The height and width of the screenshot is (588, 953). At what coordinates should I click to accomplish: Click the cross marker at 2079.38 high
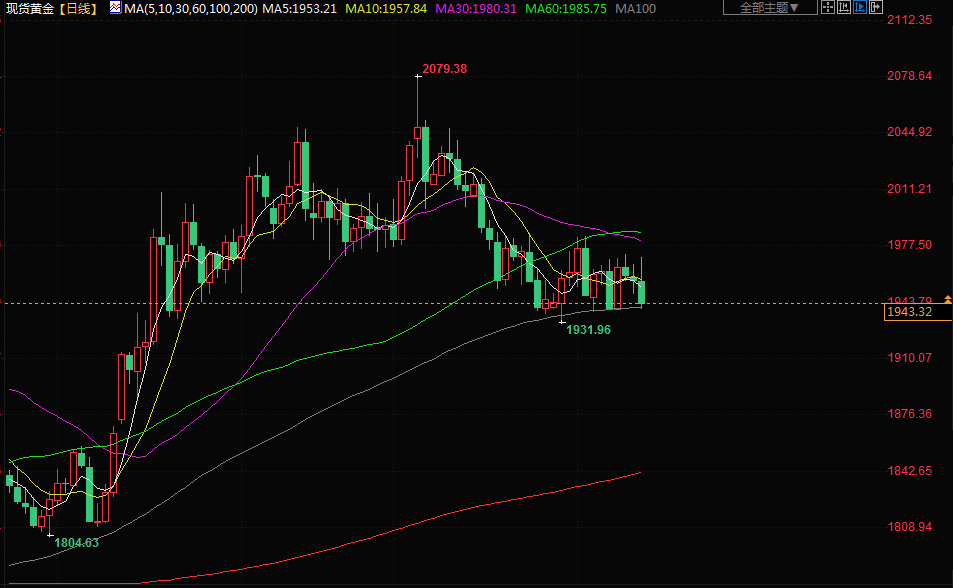tap(418, 77)
